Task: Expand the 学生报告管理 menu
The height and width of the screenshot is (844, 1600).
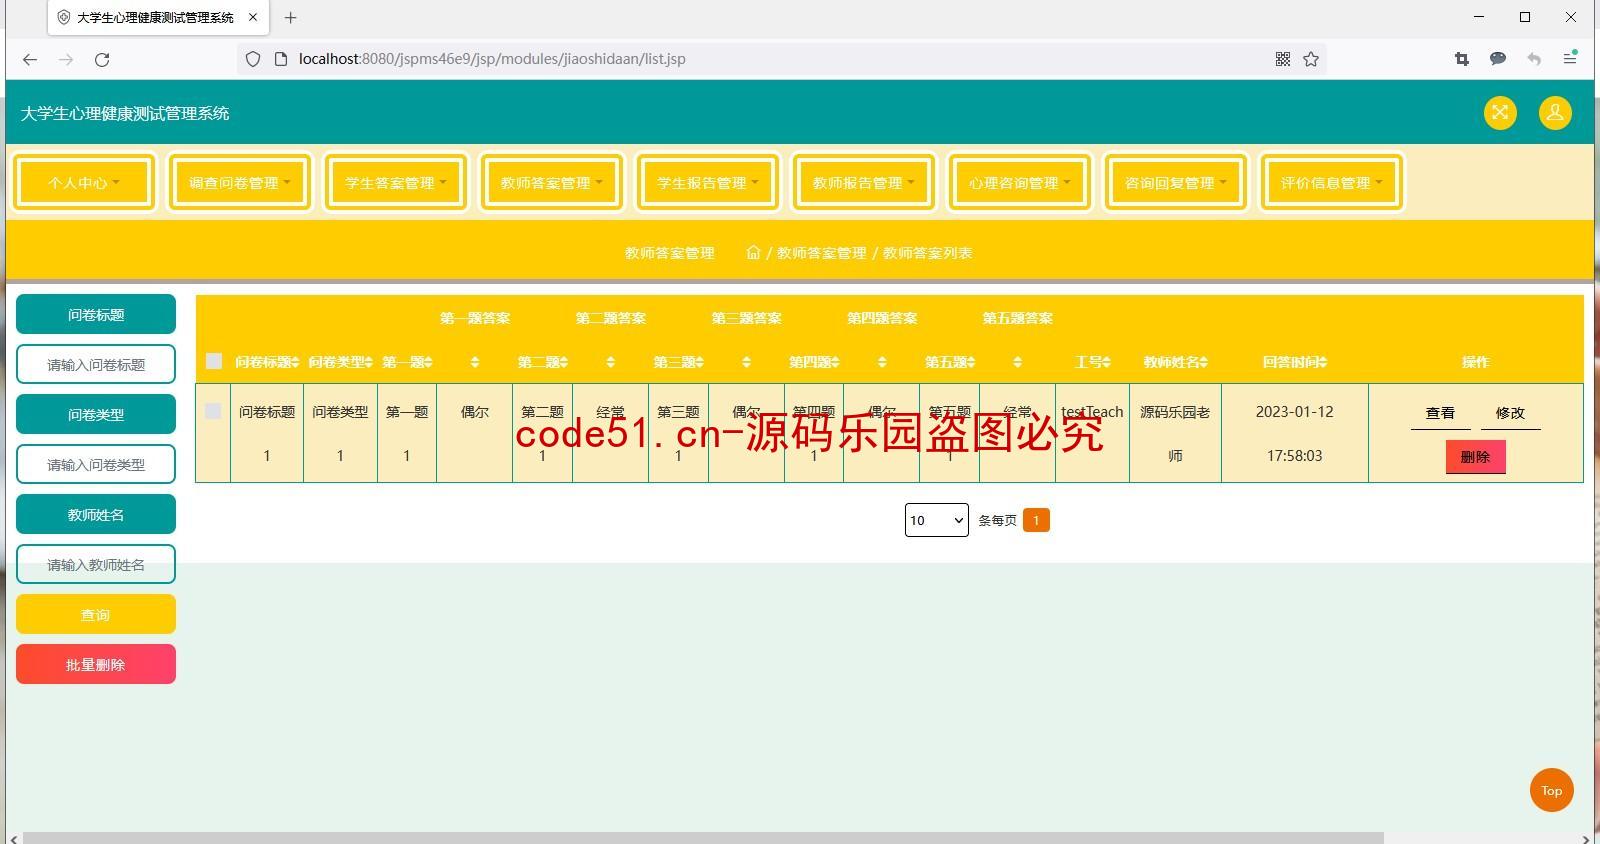Action: coord(708,182)
